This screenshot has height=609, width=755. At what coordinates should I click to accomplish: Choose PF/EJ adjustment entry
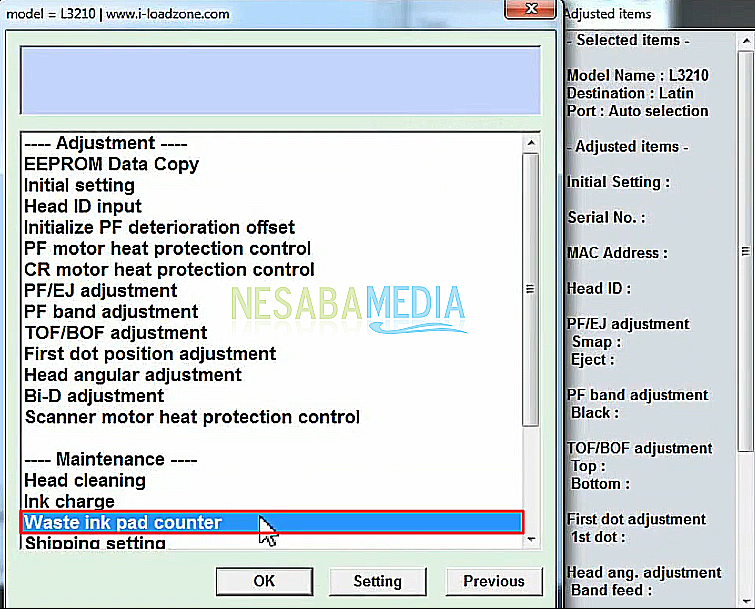click(x=100, y=290)
